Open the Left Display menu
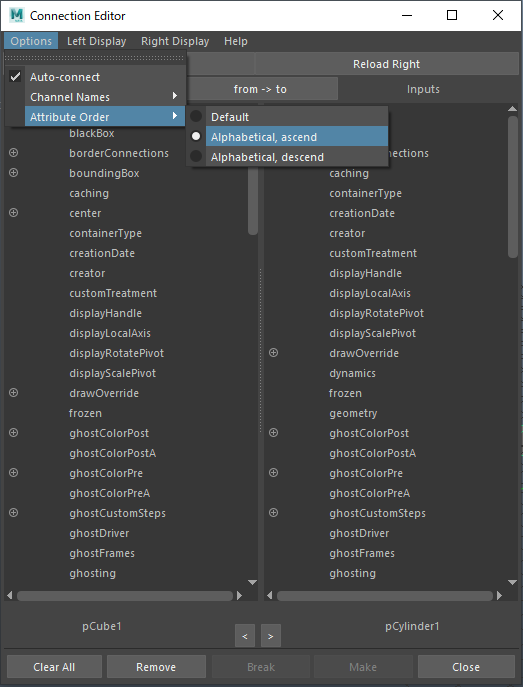 pyautogui.click(x=96, y=41)
